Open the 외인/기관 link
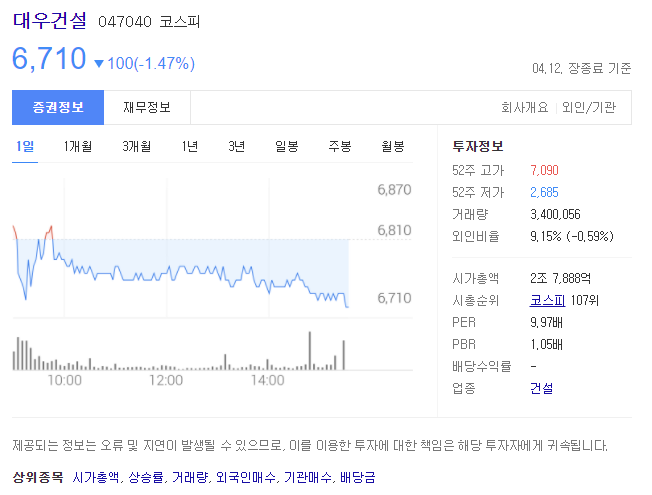Image resolution: width=652 pixels, height=495 pixels. tap(588, 108)
